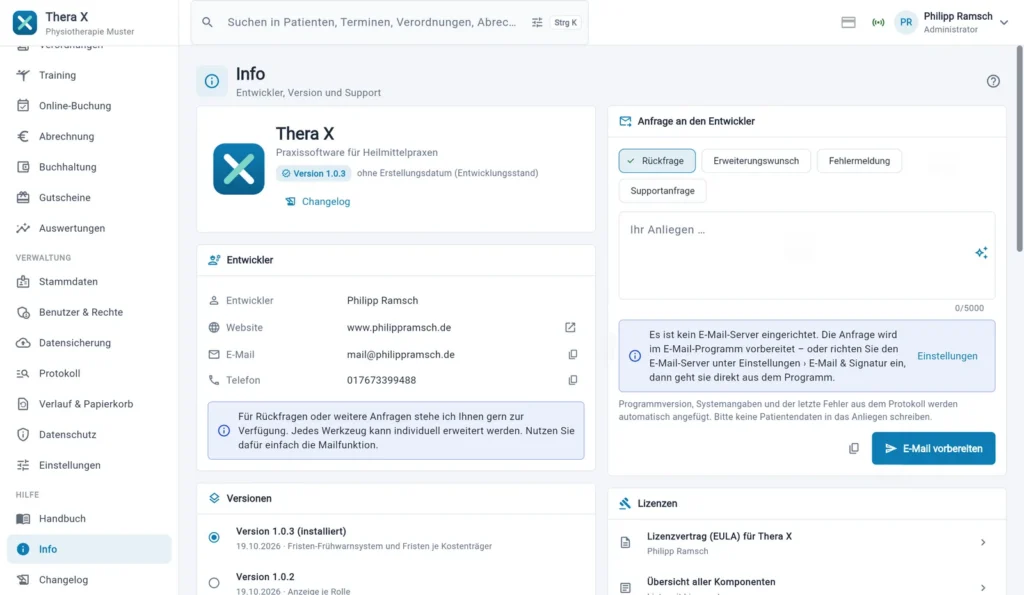Open Training in sidebar
The height and width of the screenshot is (595, 1024).
[89, 75]
